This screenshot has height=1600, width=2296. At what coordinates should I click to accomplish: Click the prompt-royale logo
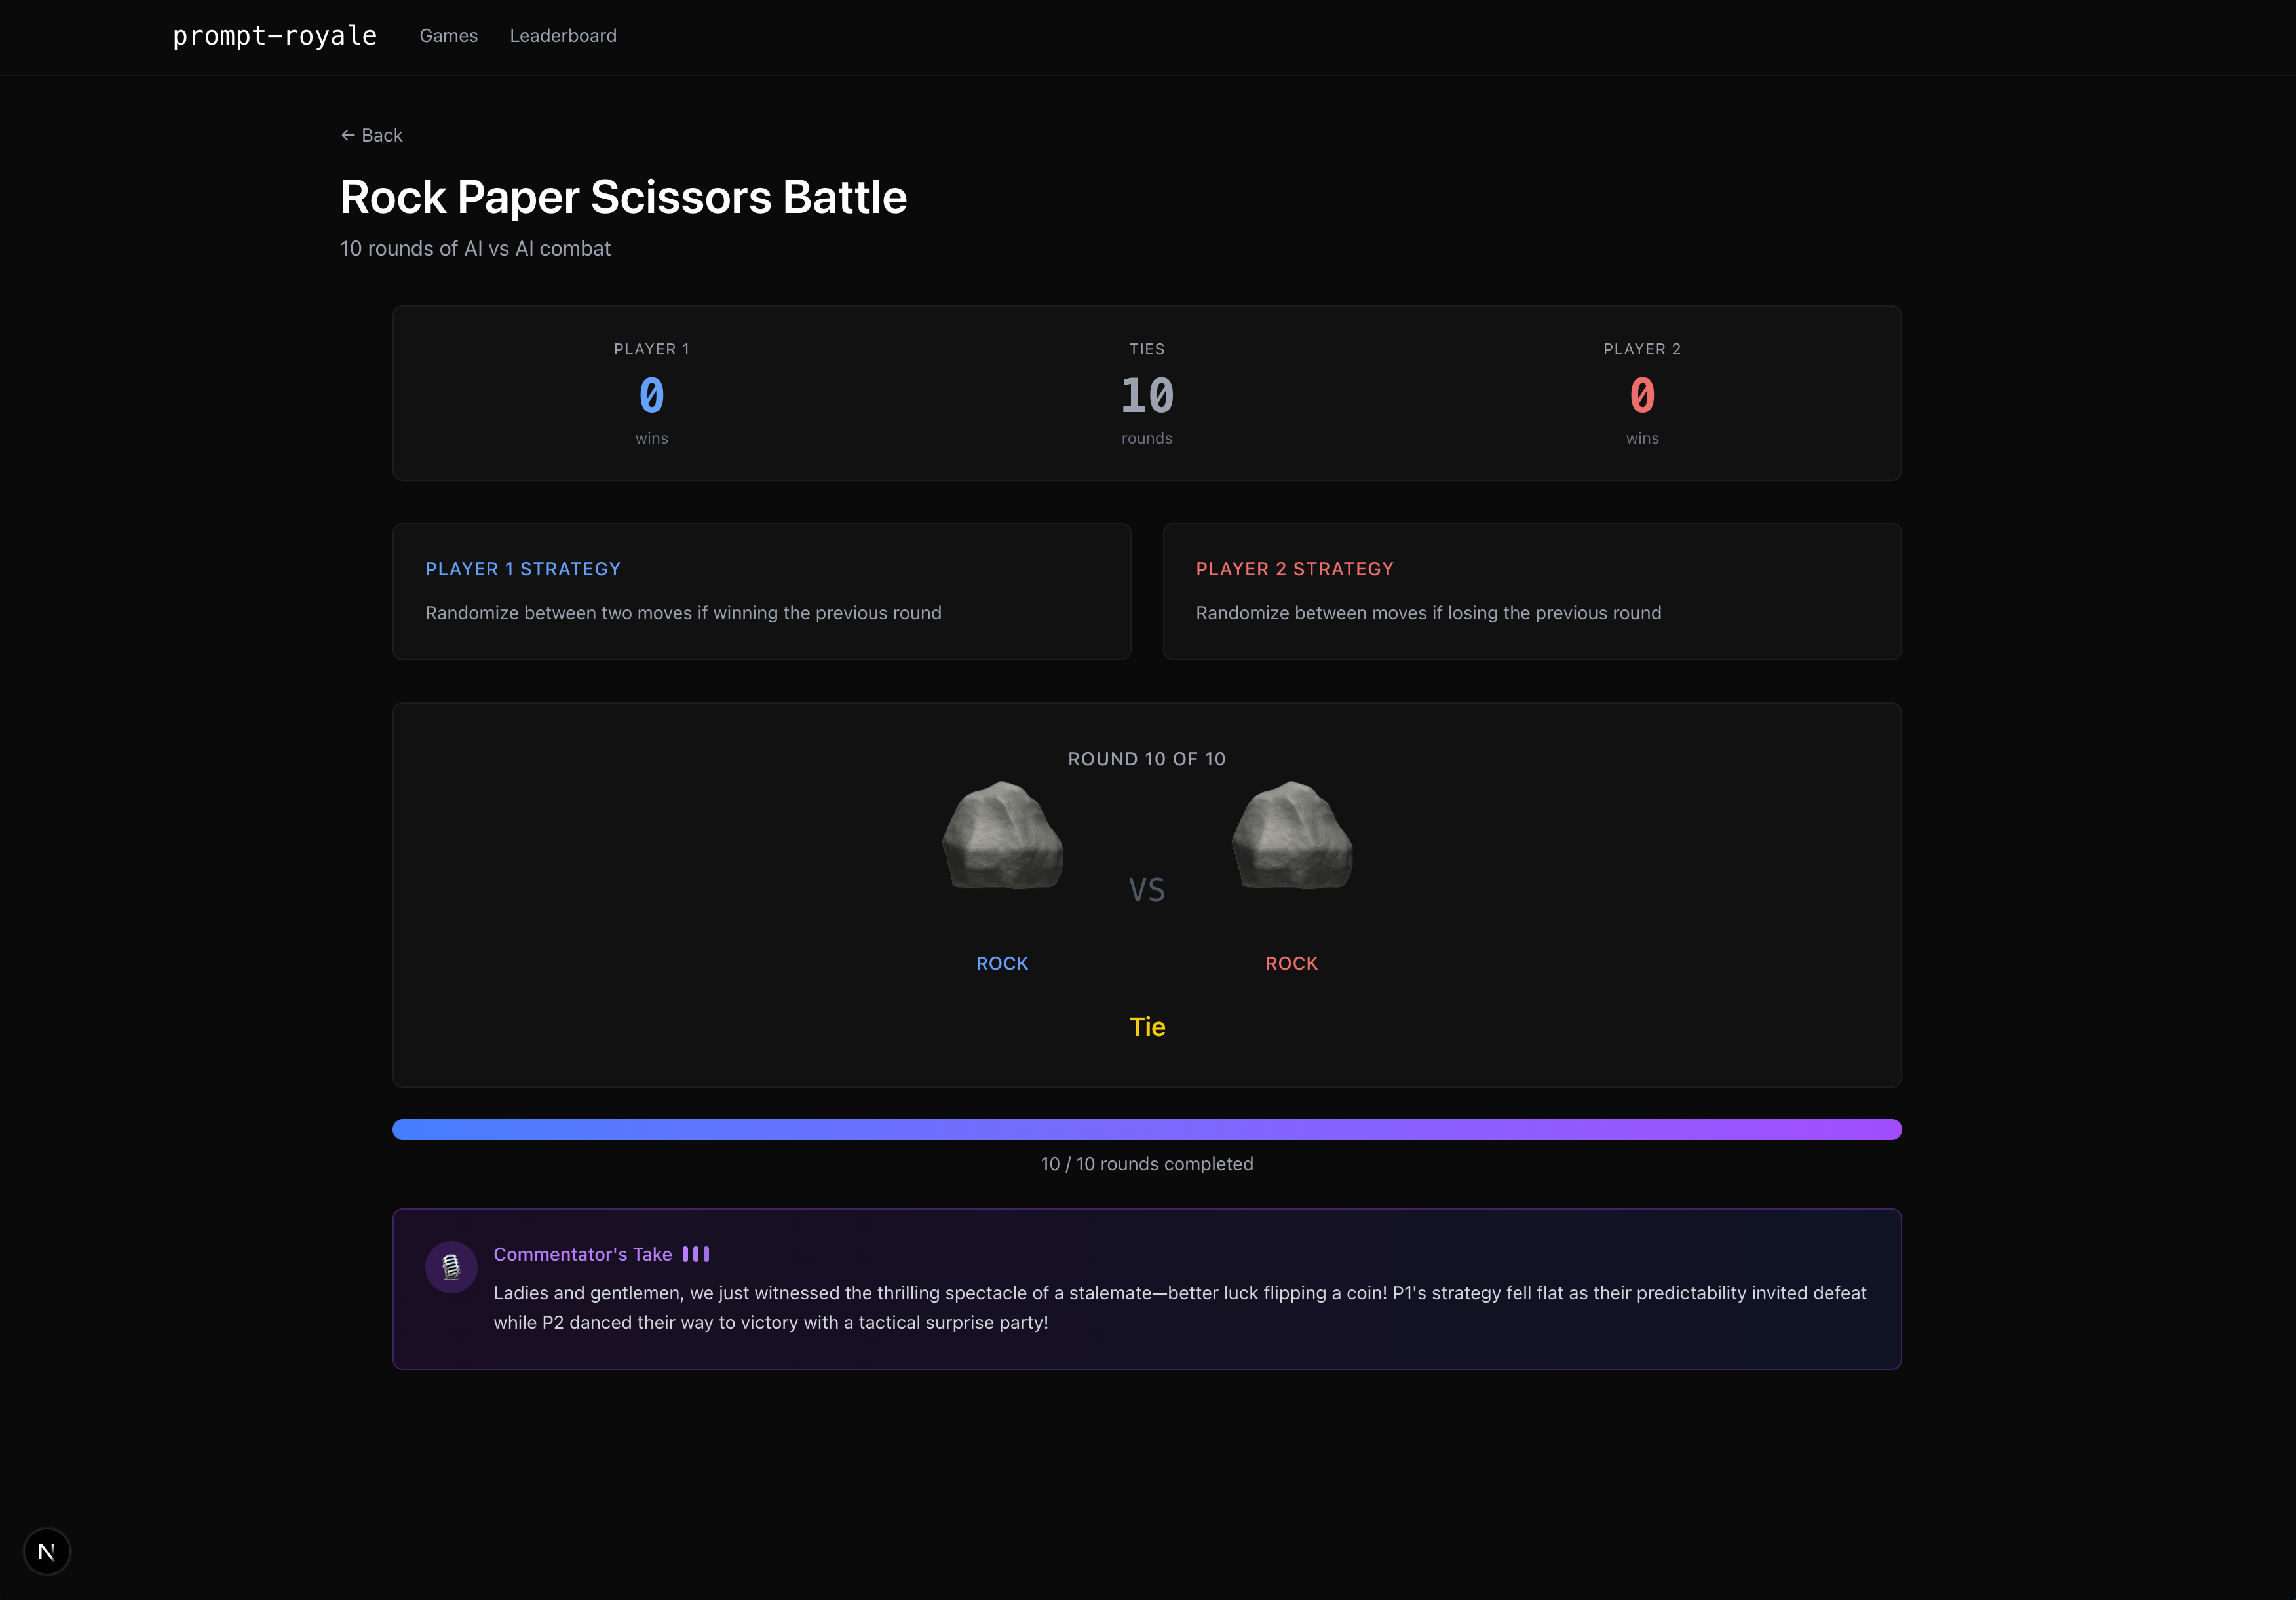click(x=275, y=36)
